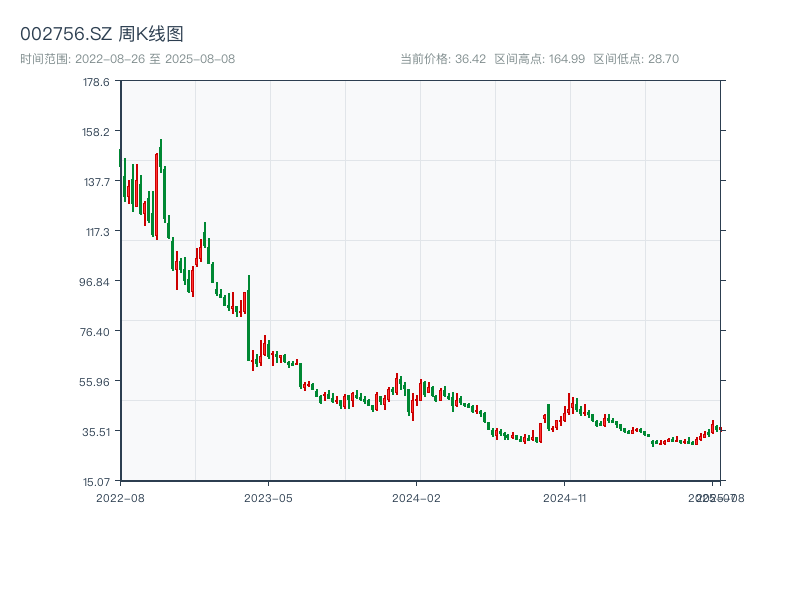
Task: Click the 2022-08 x-axis label
Action: (119, 497)
